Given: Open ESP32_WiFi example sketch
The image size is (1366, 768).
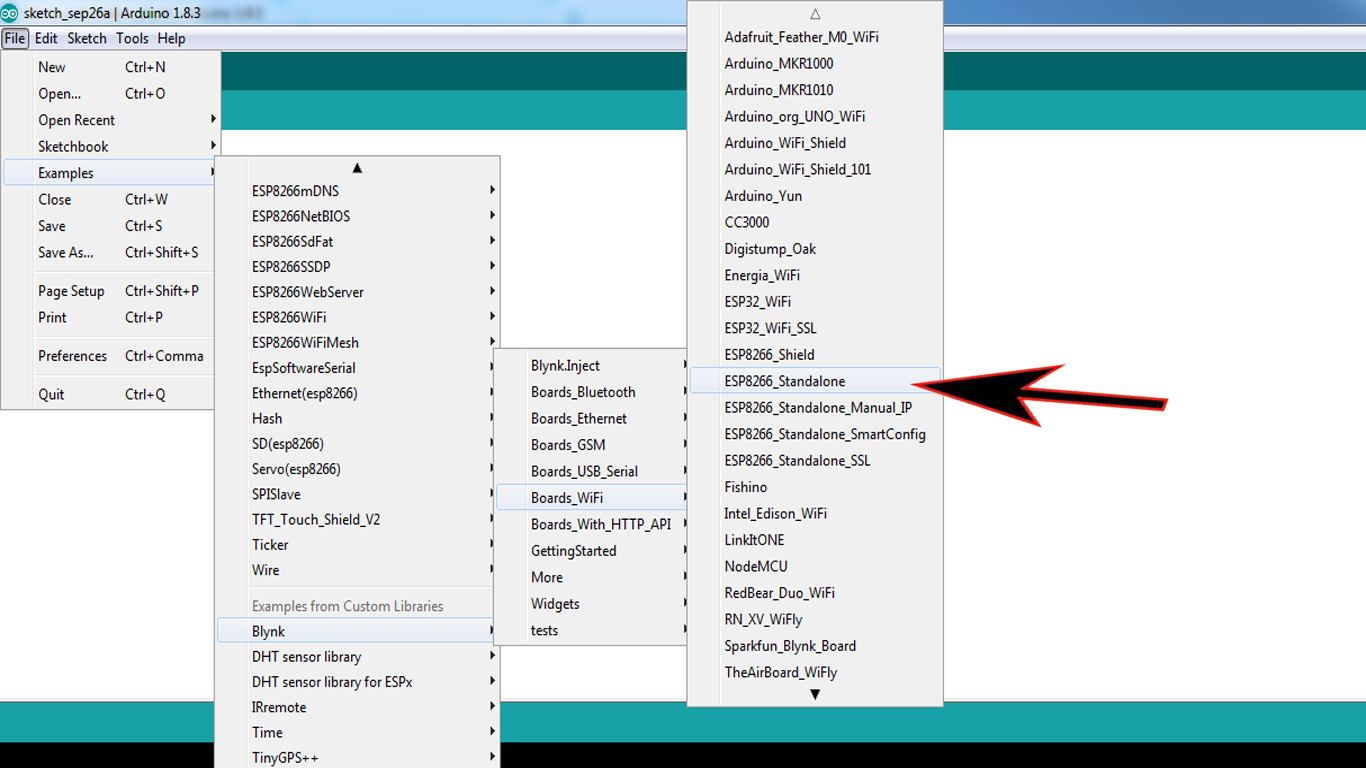Looking at the screenshot, I should 815,302.
